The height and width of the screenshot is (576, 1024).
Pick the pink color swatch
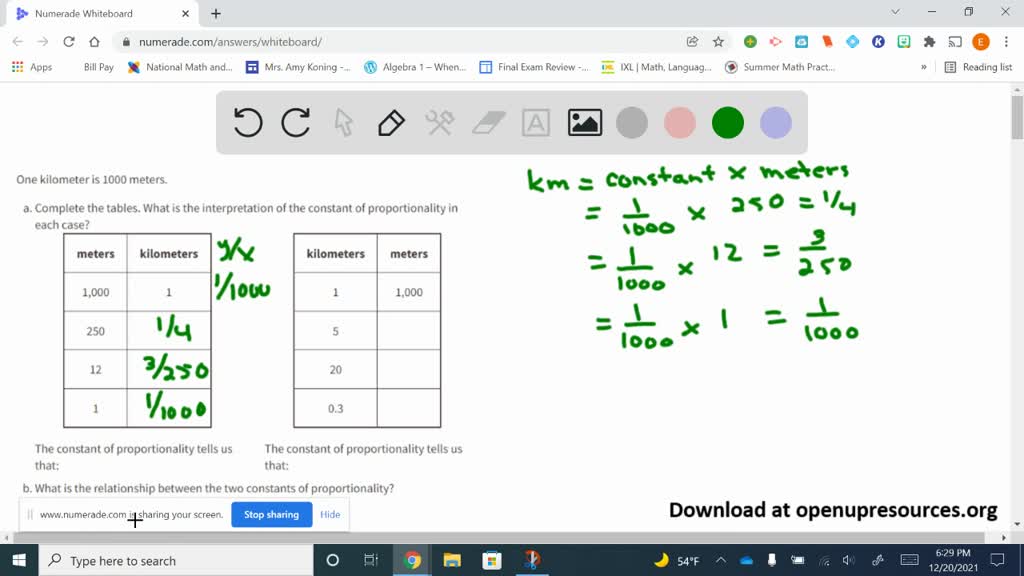point(680,123)
